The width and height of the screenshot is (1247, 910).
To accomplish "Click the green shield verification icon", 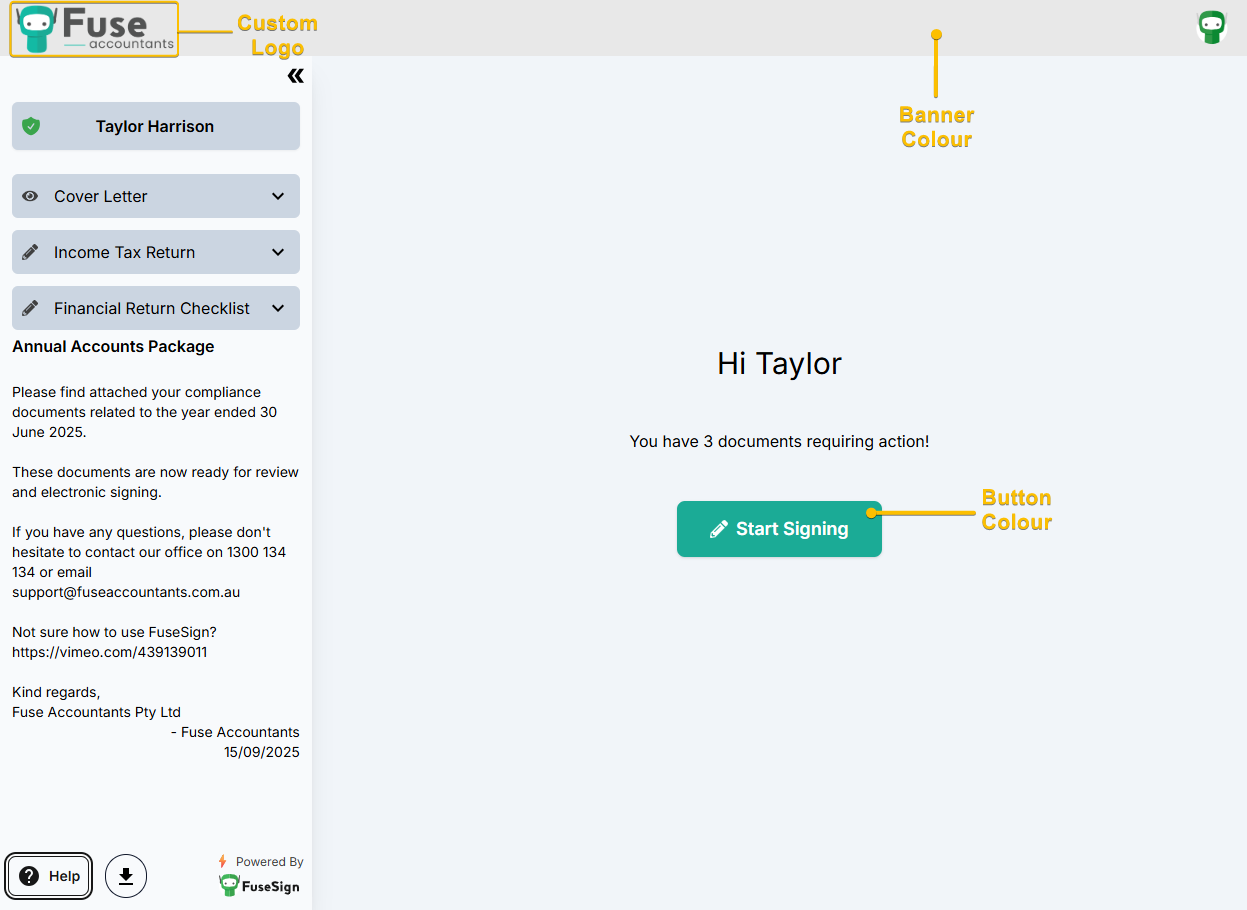I will (31, 126).
